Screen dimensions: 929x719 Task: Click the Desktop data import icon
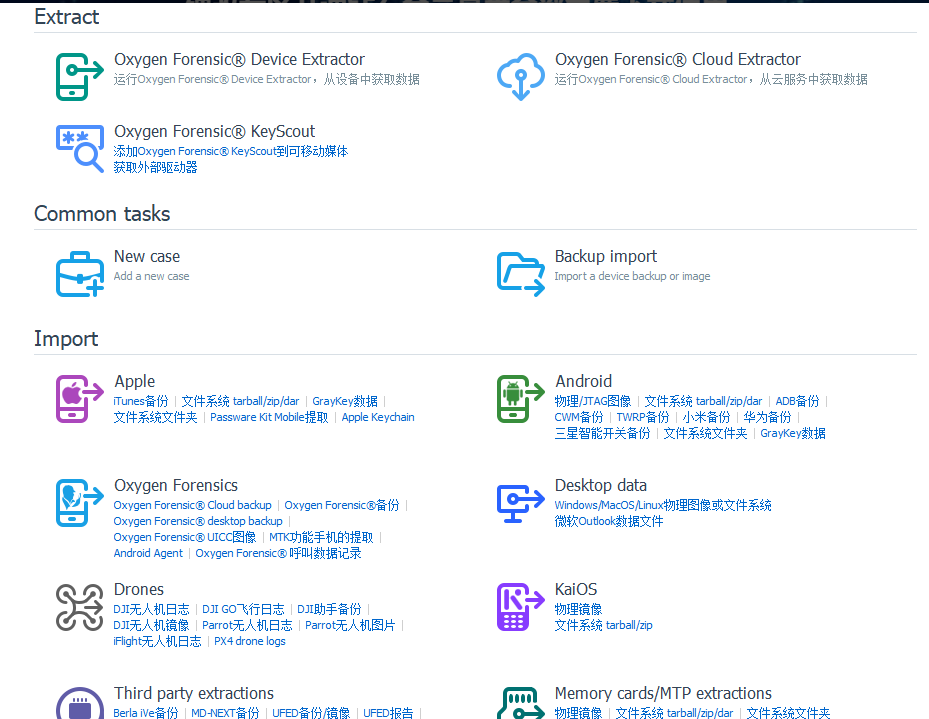520,503
